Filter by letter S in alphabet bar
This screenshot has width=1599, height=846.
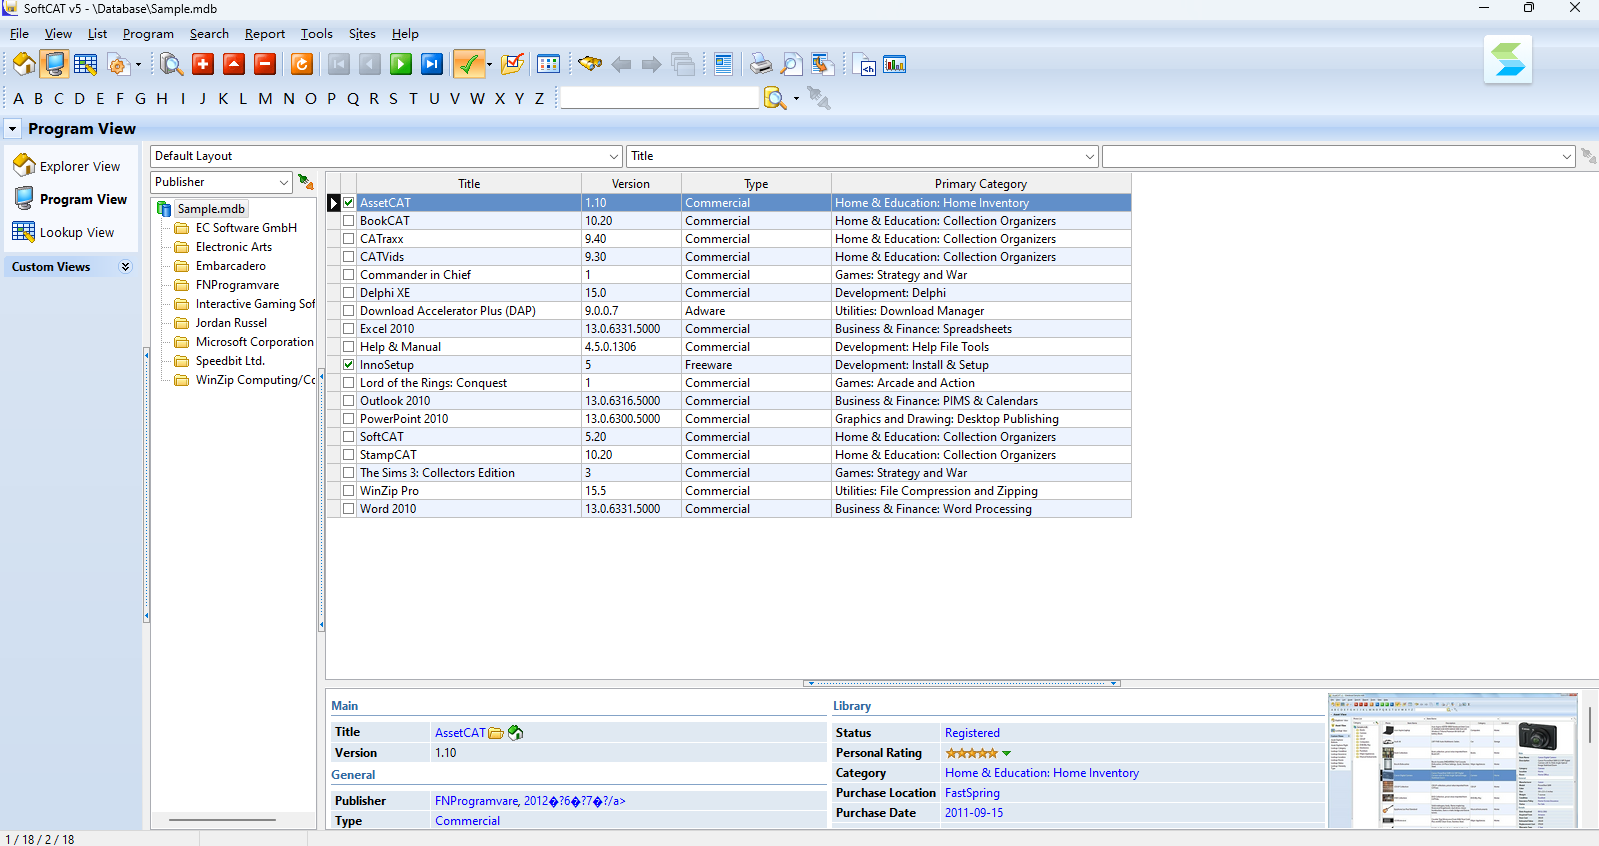tap(393, 98)
